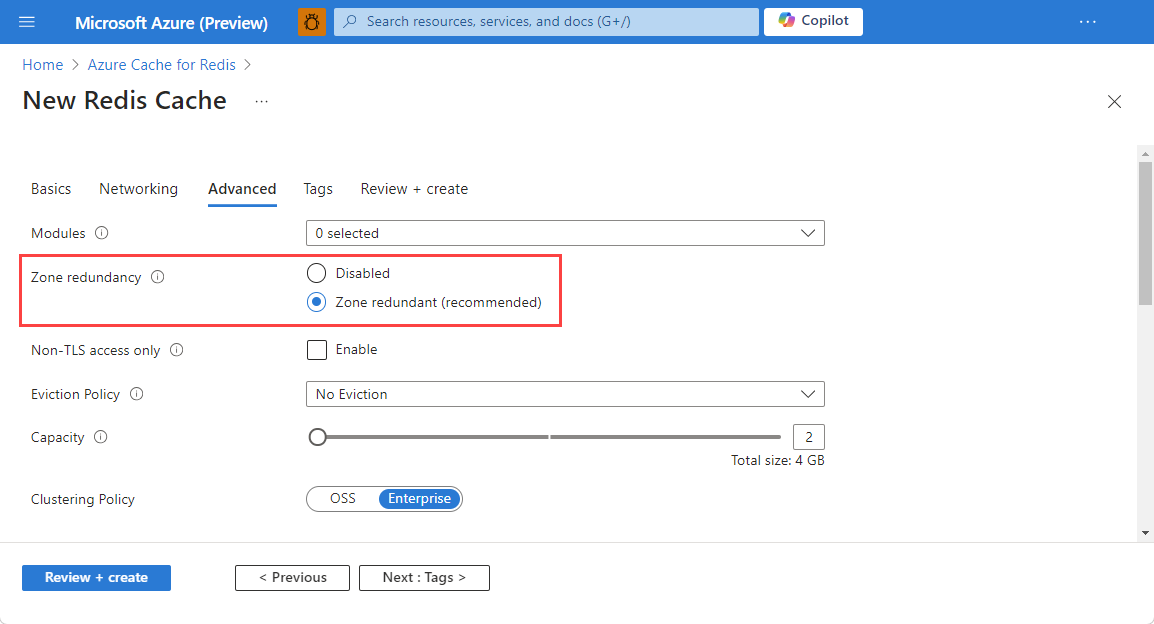The height and width of the screenshot is (624, 1154).
Task: Enable Non-TLS access only
Action: coord(317,349)
